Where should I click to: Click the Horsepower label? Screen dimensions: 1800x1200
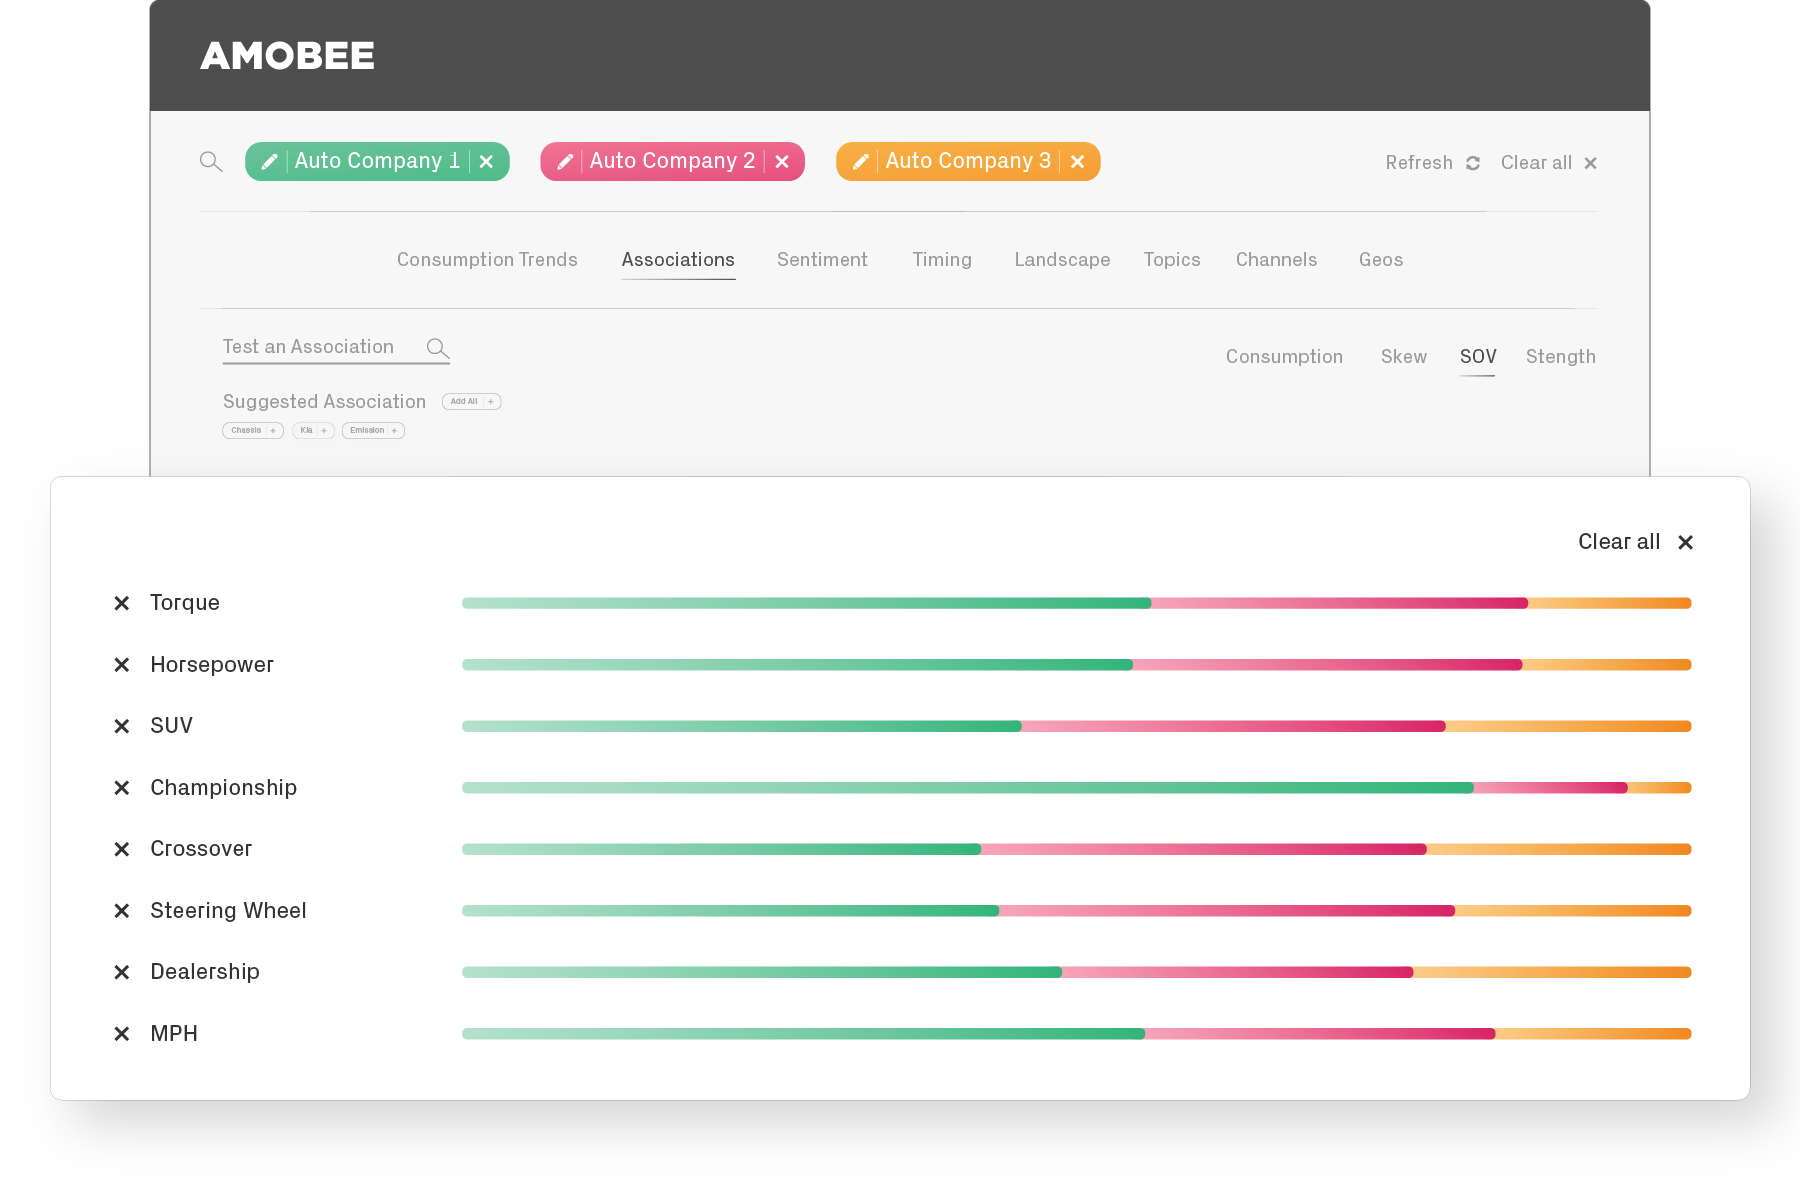pyautogui.click(x=212, y=665)
